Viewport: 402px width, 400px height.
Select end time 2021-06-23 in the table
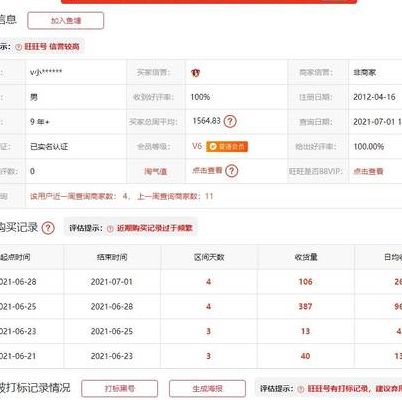pyautogui.click(x=112, y=356)
